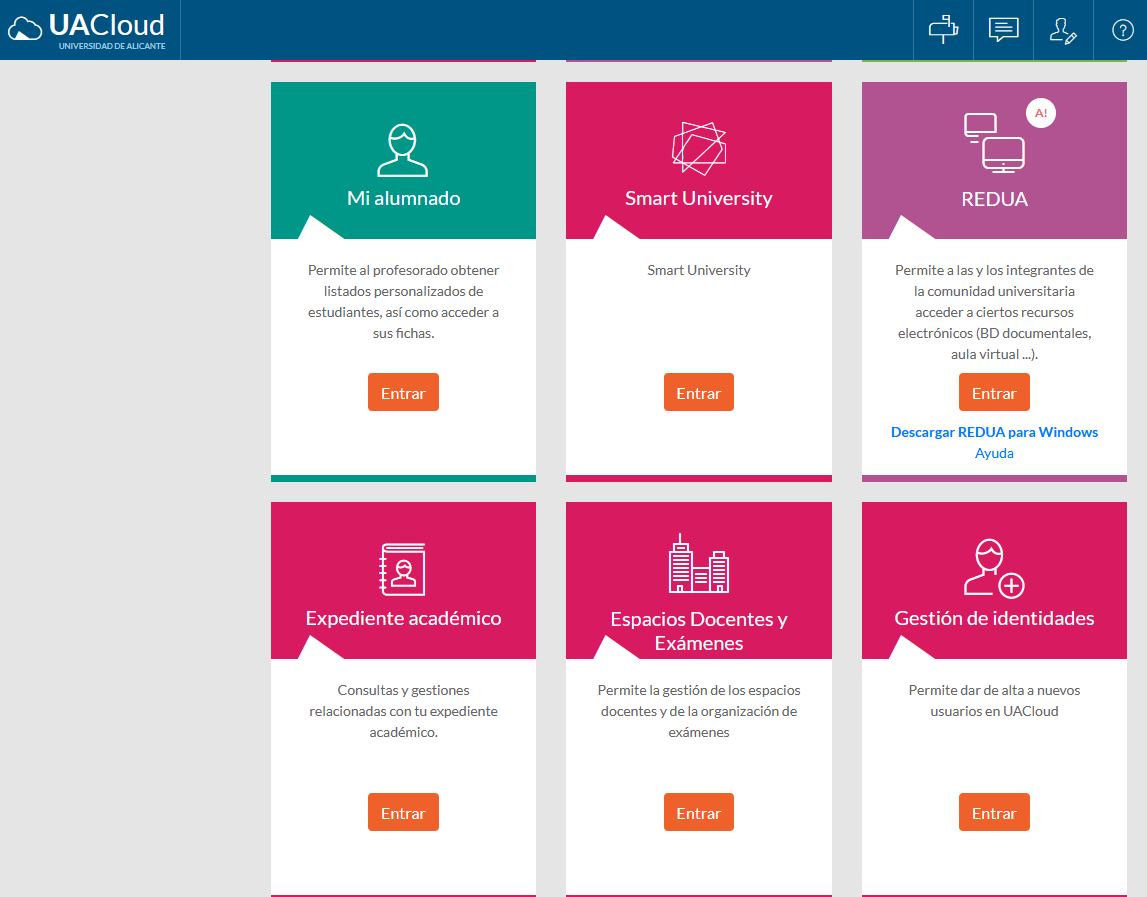1147x897 pixels.
Task: Click the Mi alumnado card title
Action: pyautogui.click(x=403, y=198)
